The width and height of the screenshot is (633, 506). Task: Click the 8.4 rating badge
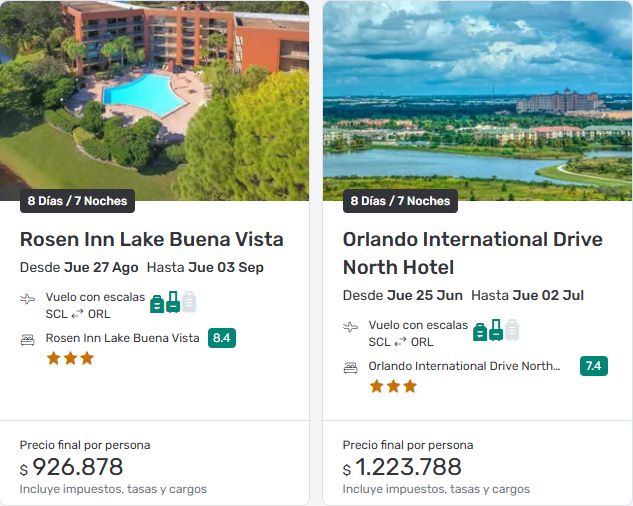(222, 338)
